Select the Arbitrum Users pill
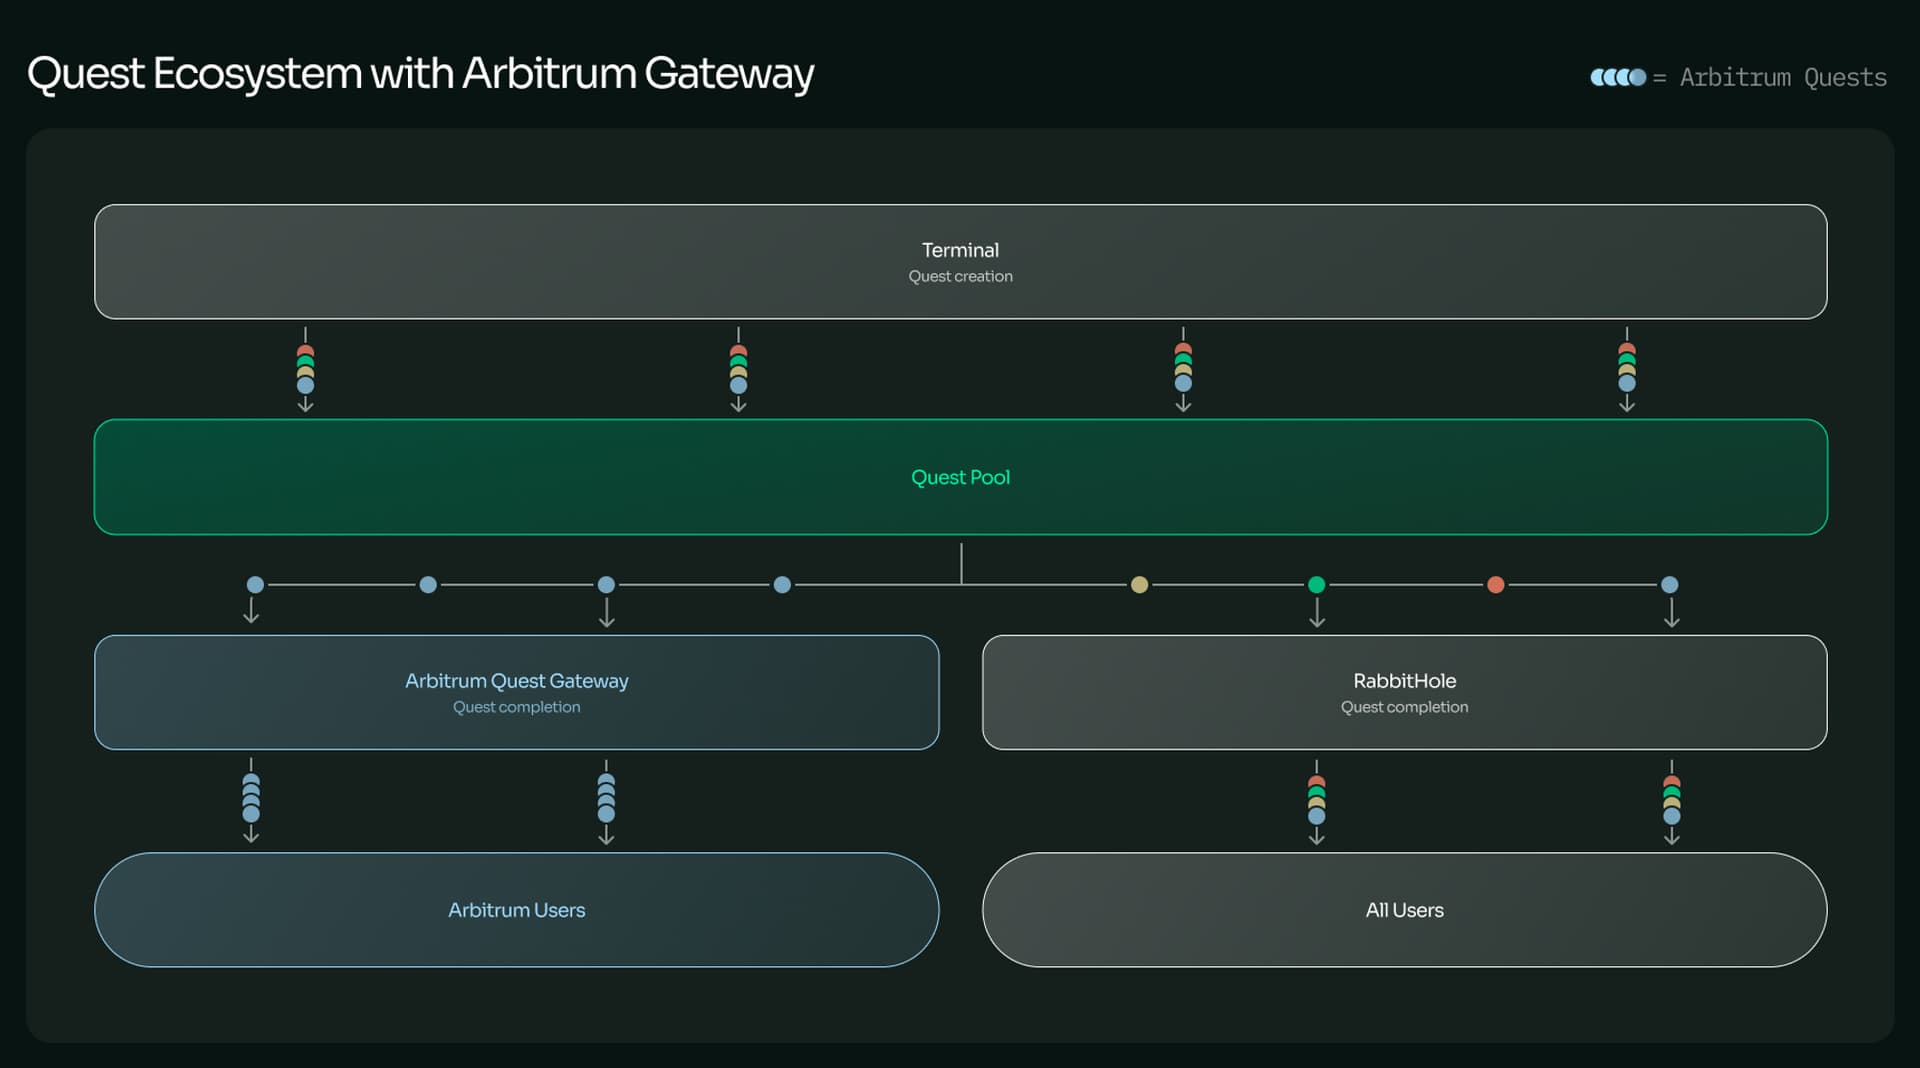This screenshot has width=1920, height=1068. pyautogui.click(x=516, y=910)
